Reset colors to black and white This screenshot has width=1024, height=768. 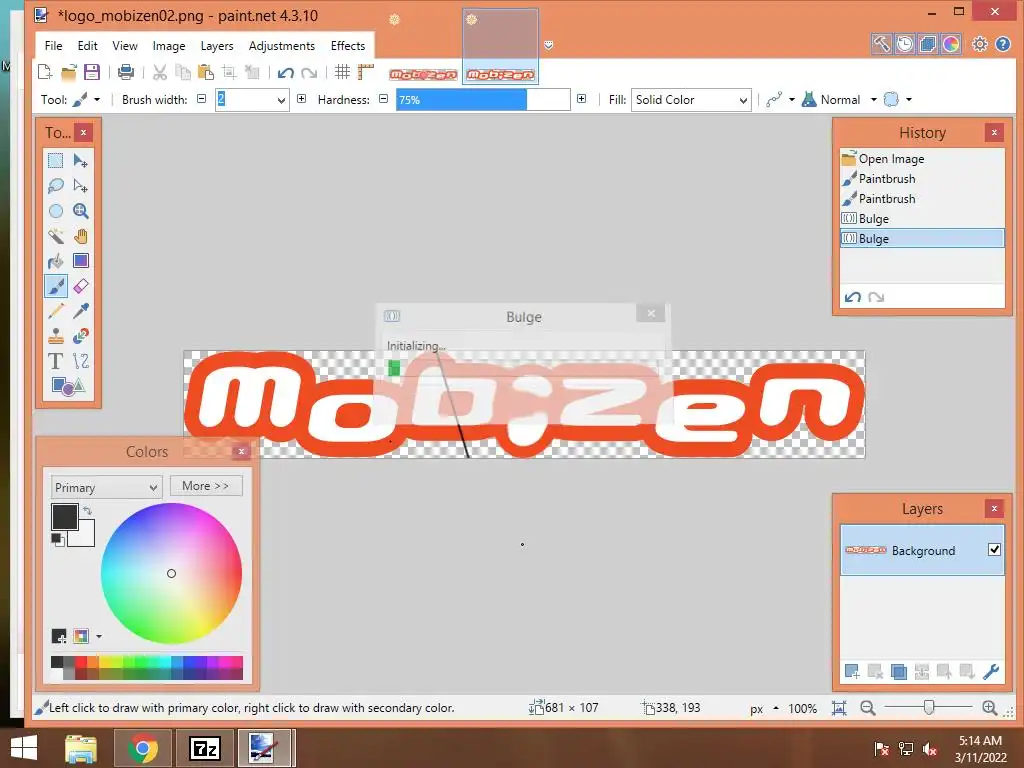[57, 539]
